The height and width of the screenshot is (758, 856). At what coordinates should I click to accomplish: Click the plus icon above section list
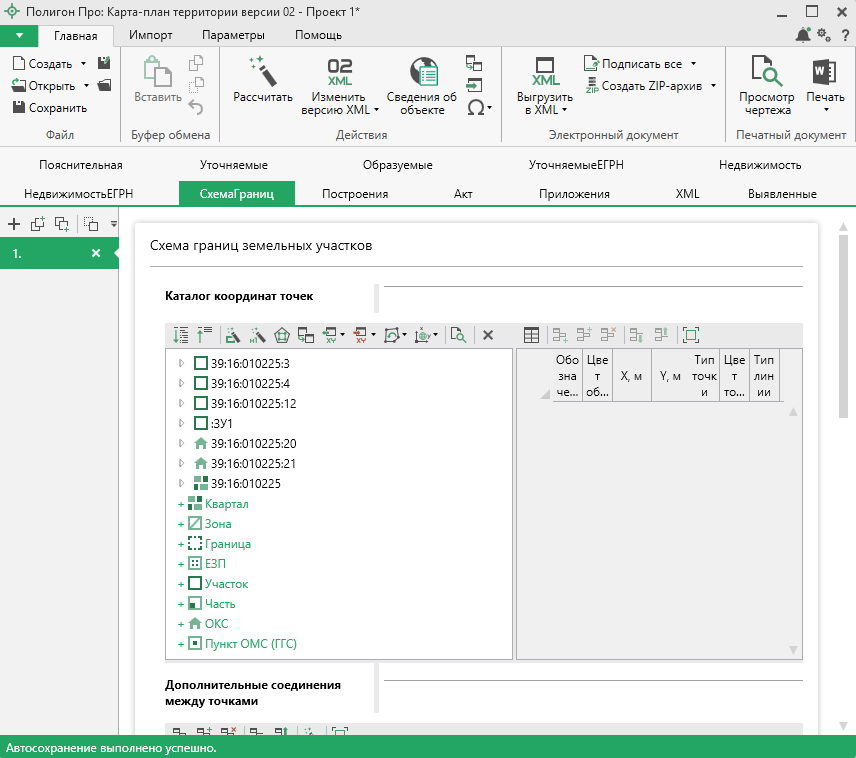(x=14, y=224)
